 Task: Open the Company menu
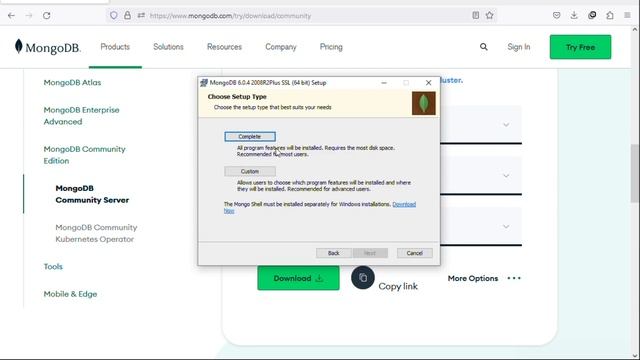coord(281,47)
